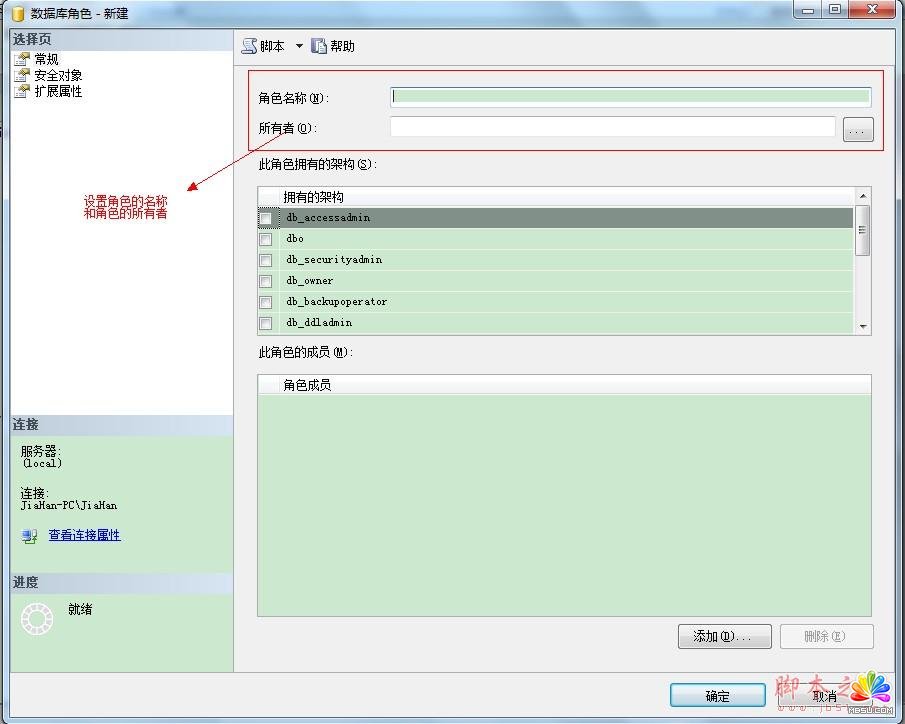Screen dimensions: 905x724
Task: Check the db_accessadmin schema checkbox
Action: [x=266, y=218]
